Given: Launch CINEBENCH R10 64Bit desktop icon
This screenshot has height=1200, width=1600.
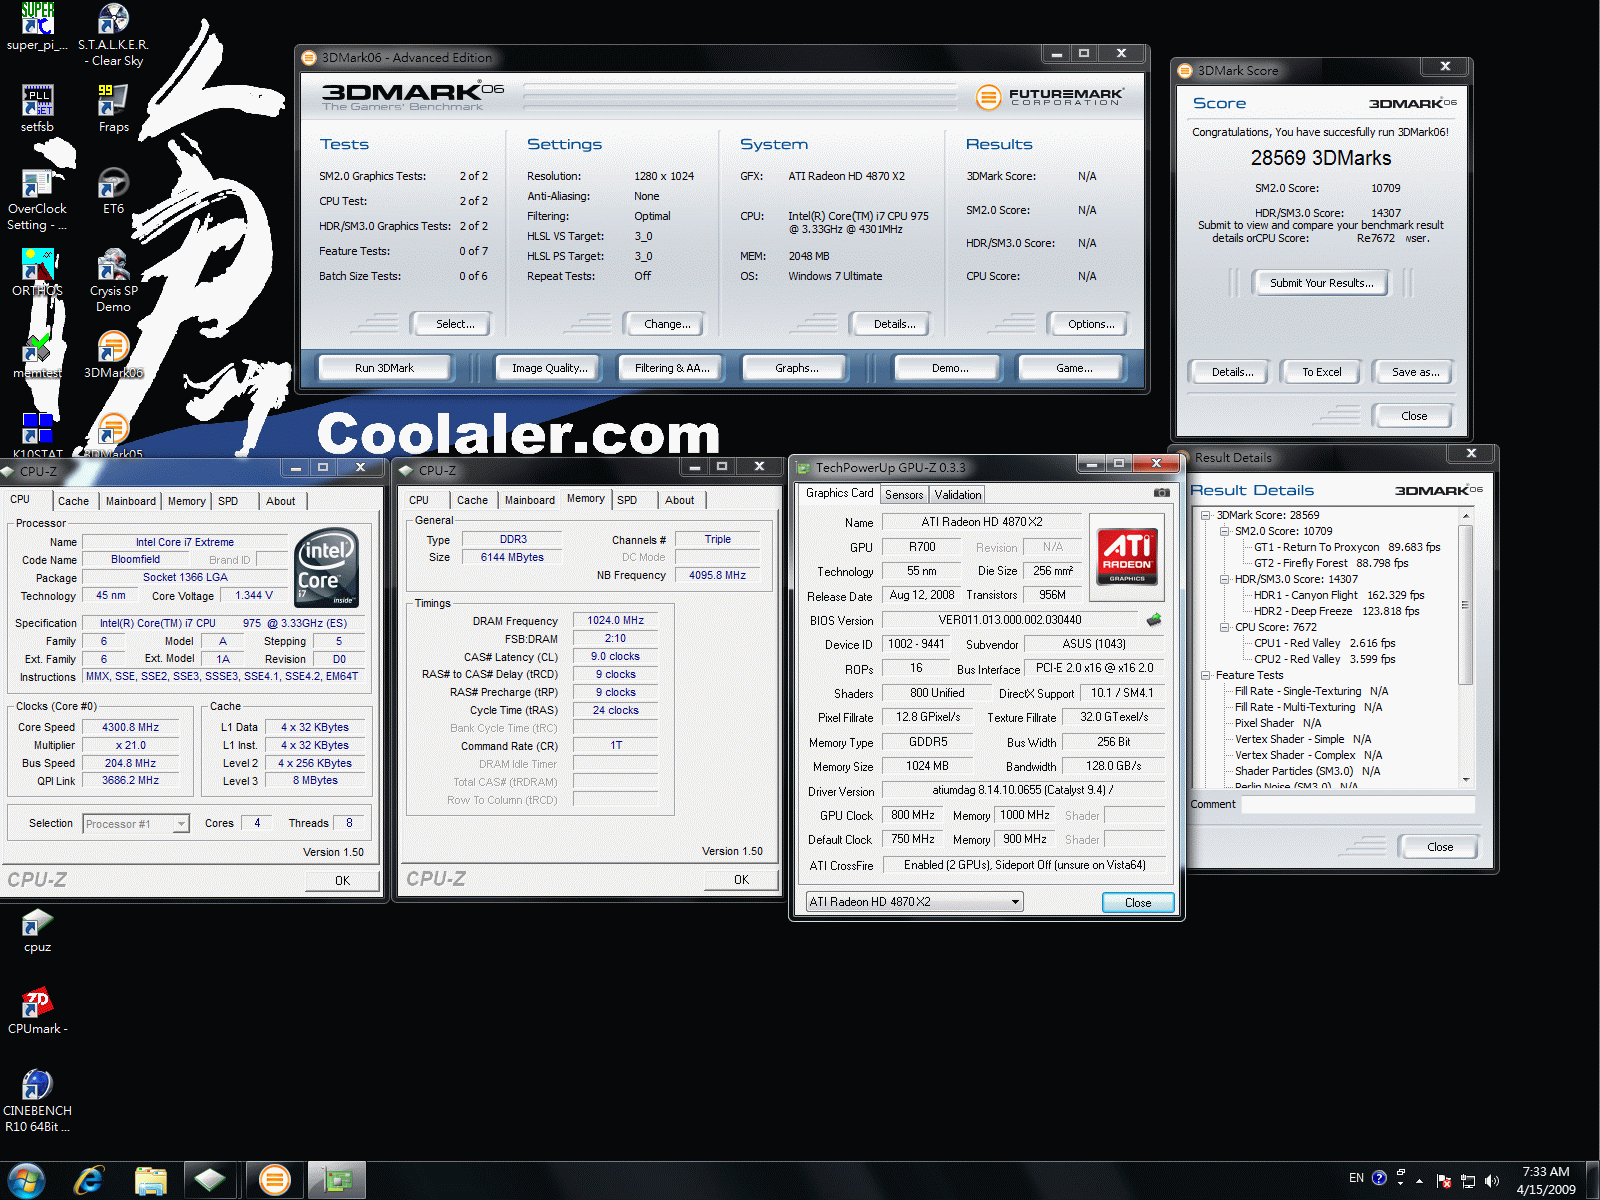Looking at the screenshot, I should tap(37, 1101).
